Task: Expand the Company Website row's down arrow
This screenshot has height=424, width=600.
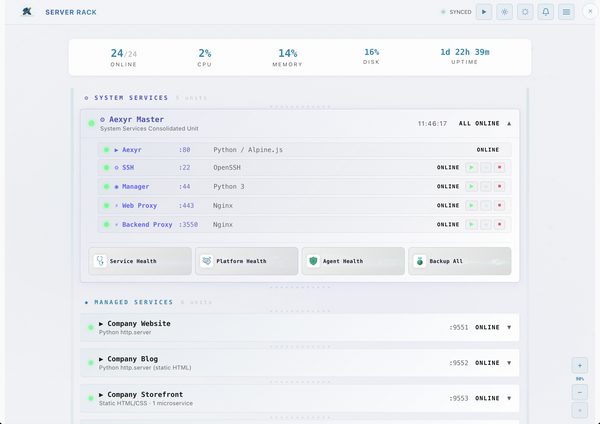Action: click(x=509, y=327)
